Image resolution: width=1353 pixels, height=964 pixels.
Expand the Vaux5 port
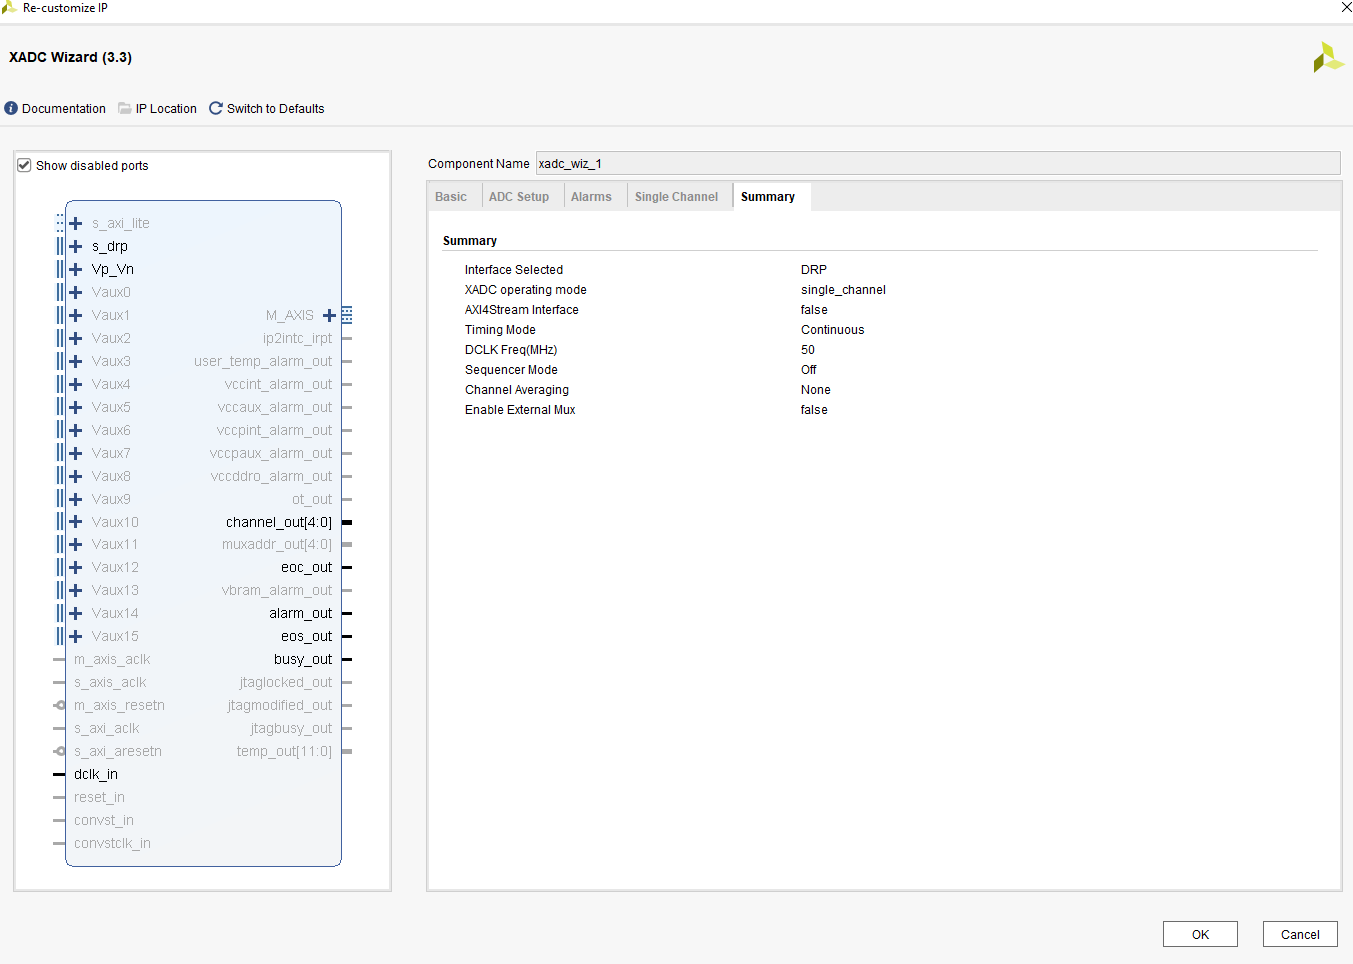click(x=76, y=407)
